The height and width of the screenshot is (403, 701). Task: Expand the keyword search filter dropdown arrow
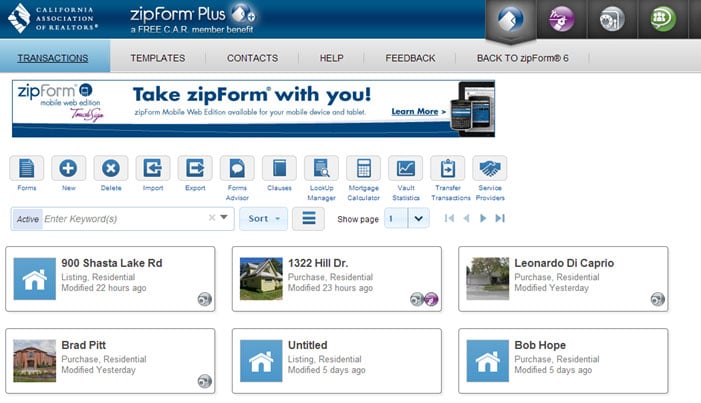coord(224,217)
